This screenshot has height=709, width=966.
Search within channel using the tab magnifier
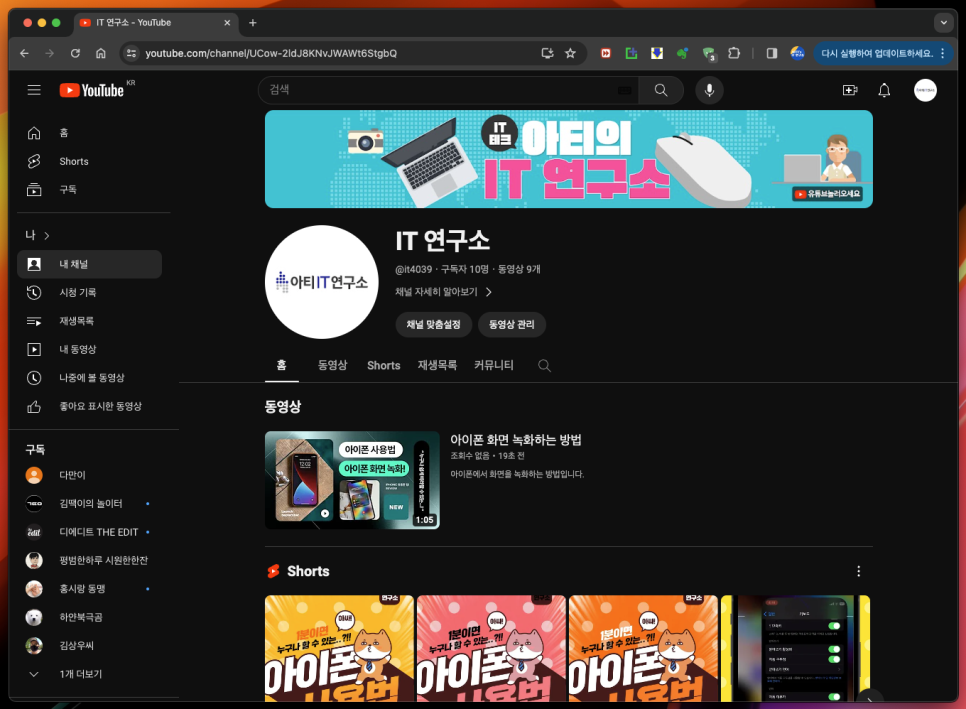pos(544,365)
